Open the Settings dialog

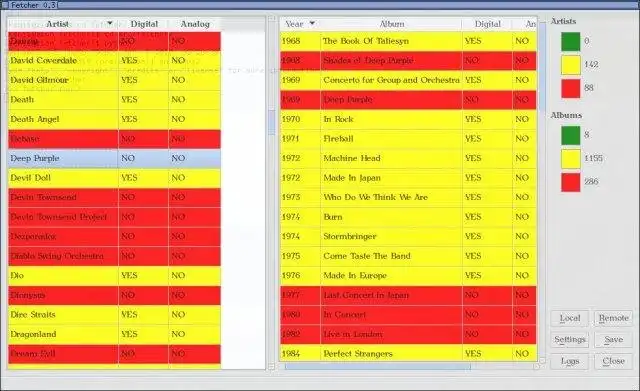[x=569, y=340]
